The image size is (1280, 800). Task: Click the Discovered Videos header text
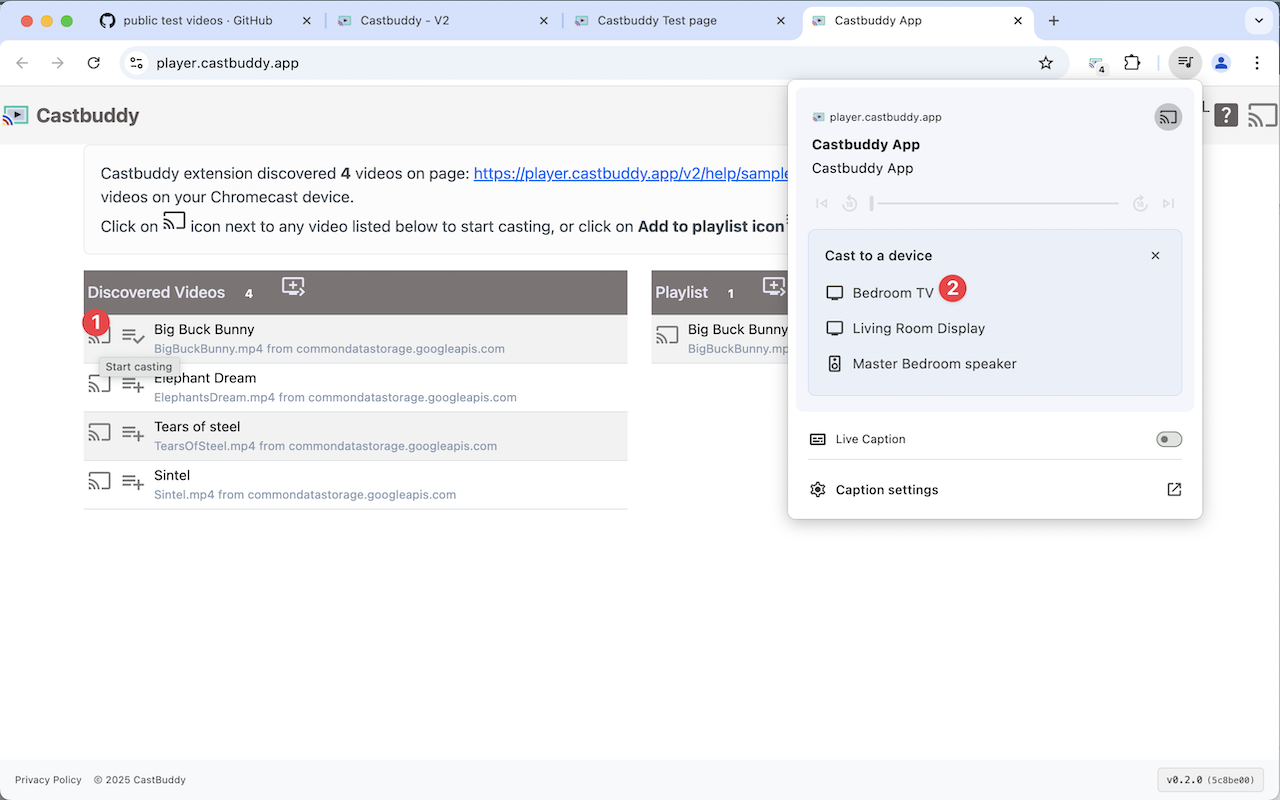click(156, 292)
